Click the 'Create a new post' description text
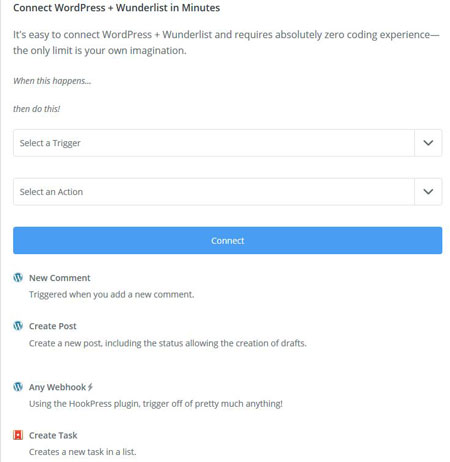This screenshot has height=462, width=450. click(x=168, y=343)
